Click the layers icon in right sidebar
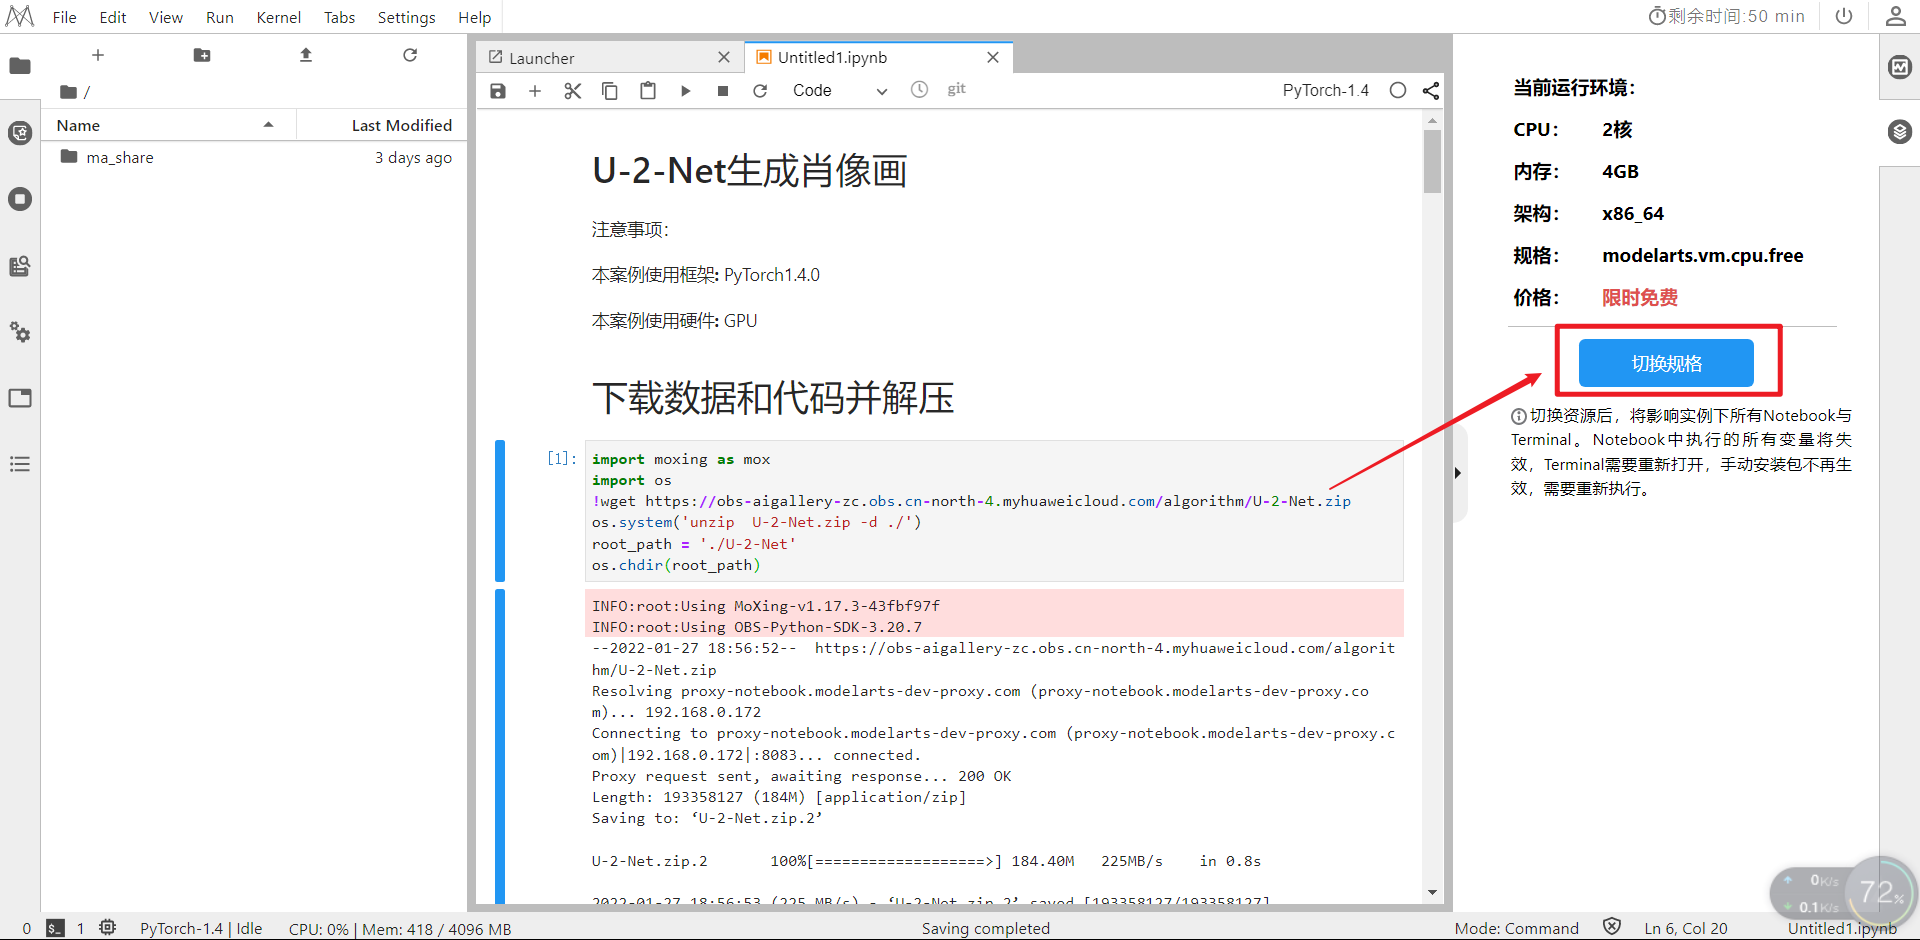Viewport: 1920px width, 940px height. pos(1900,132)
